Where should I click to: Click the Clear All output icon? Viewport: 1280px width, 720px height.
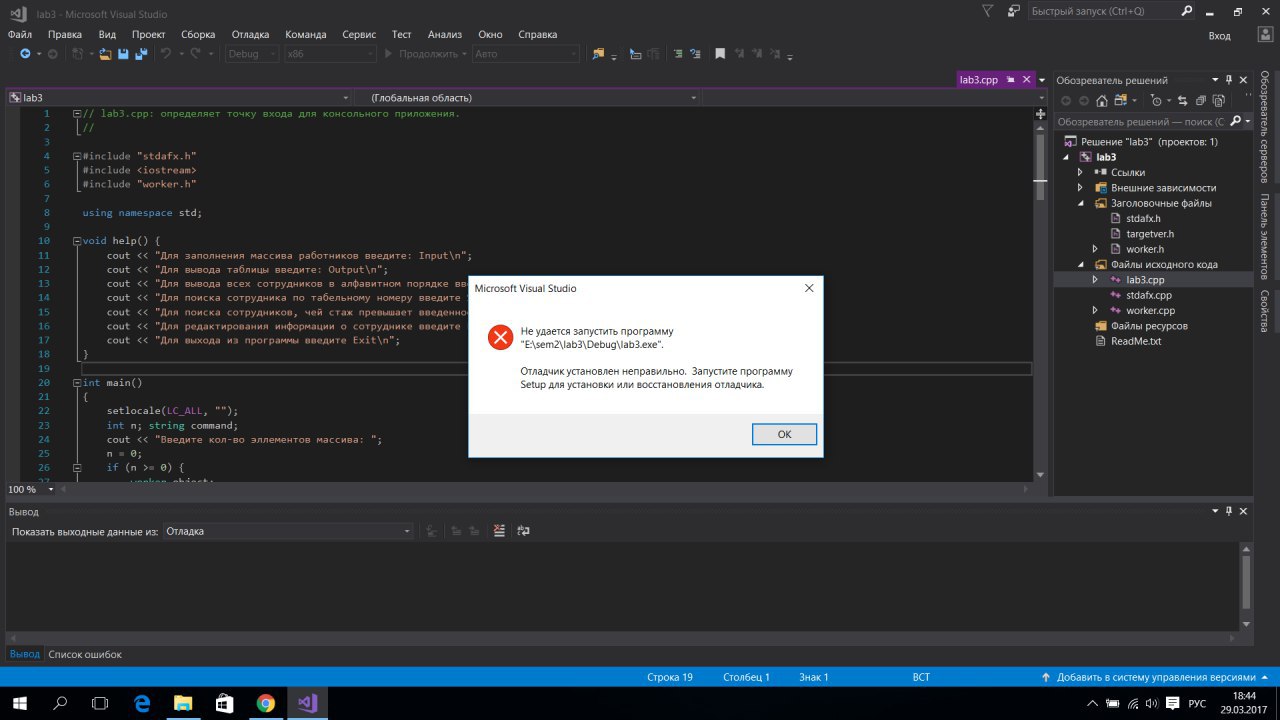(500, 531)
